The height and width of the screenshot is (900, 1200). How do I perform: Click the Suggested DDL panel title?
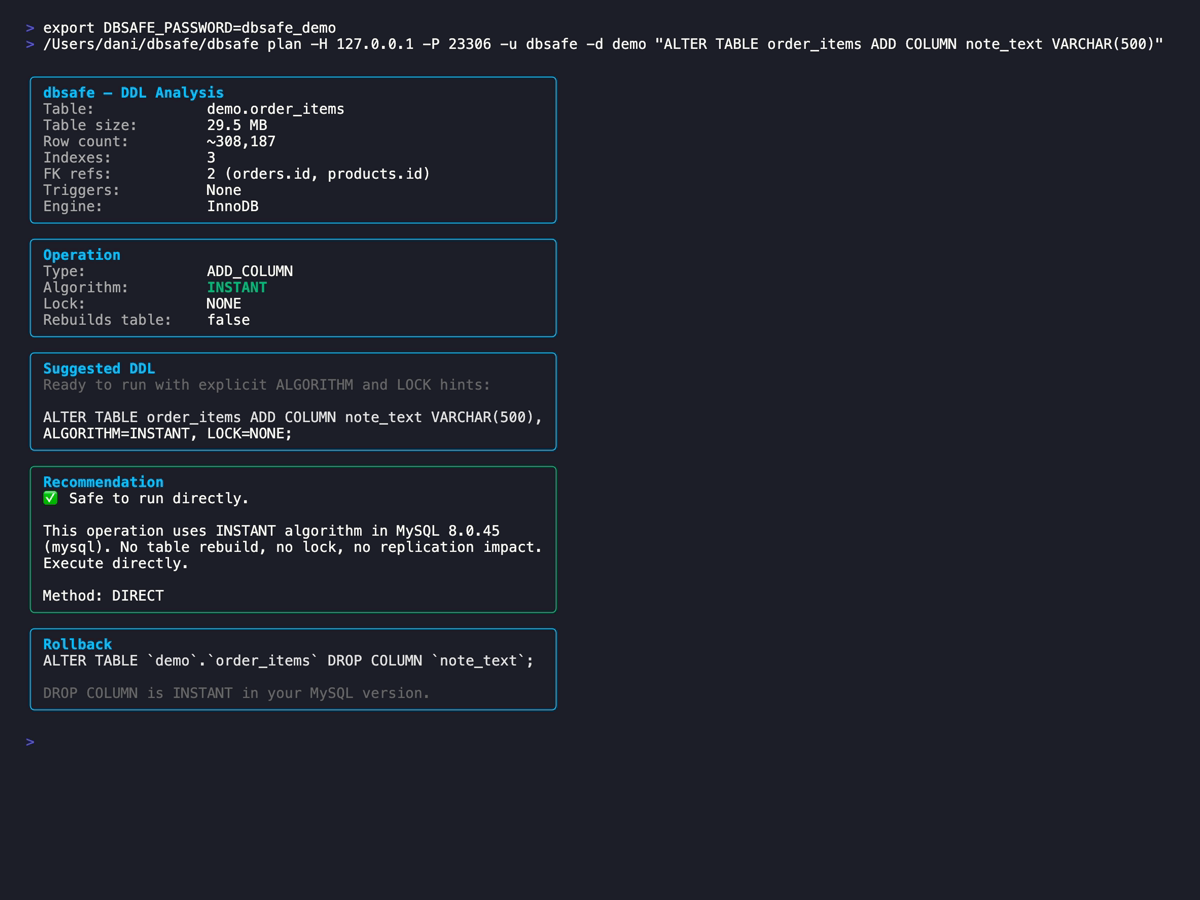[99, 368]
